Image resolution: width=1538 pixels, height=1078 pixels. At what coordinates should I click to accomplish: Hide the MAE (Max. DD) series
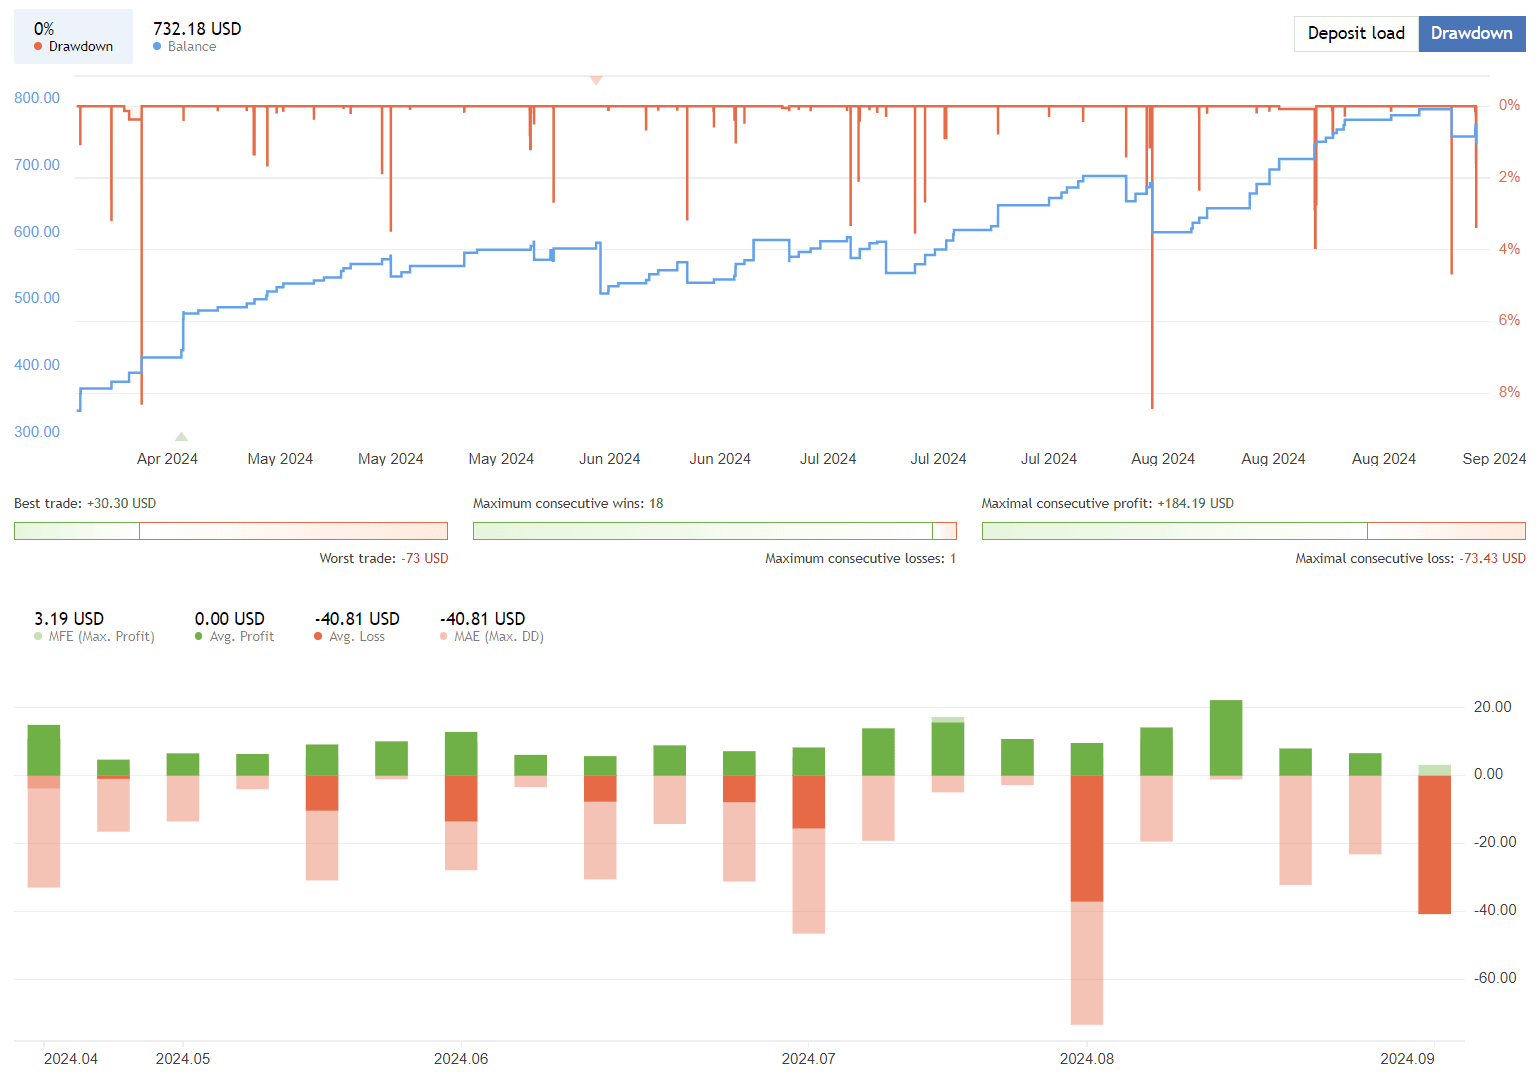point(498,636)
